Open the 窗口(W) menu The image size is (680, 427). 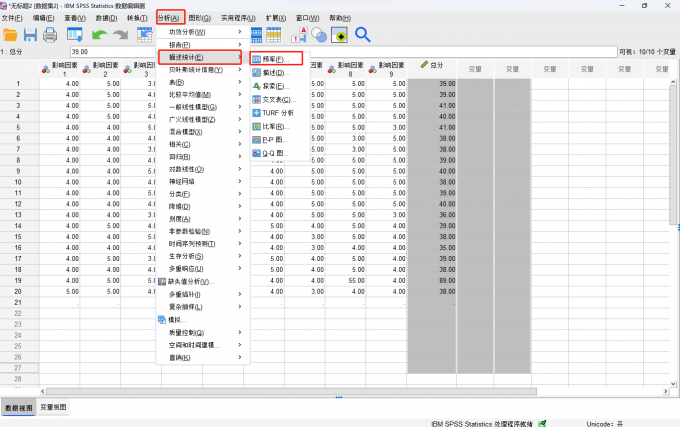(x=307, y=18)
